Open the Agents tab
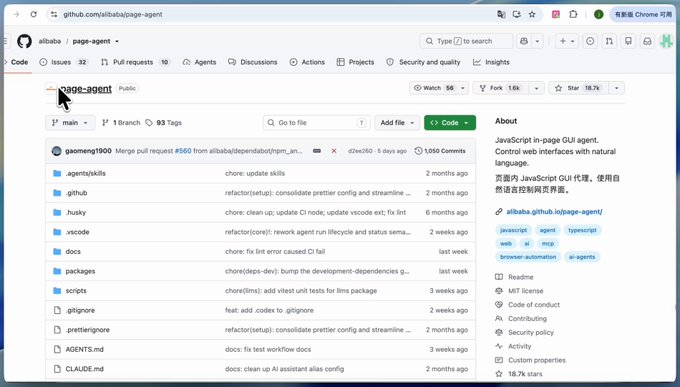The image size is (680, 387). point(199,62)
